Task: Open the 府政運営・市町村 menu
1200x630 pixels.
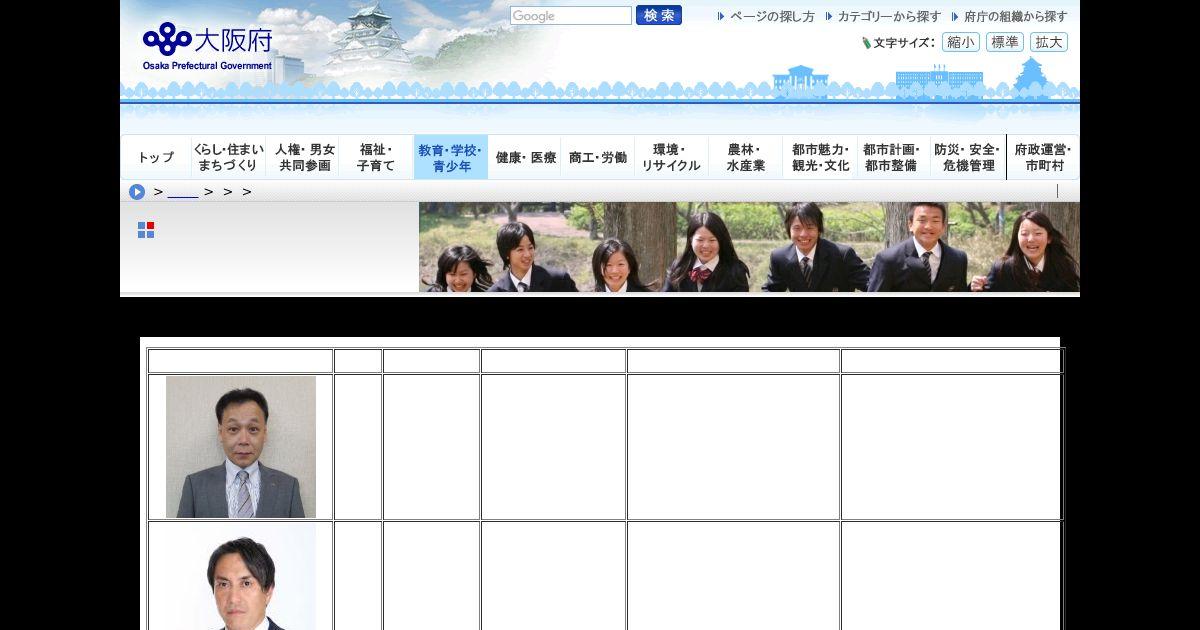Action: tap(1043, 158)
